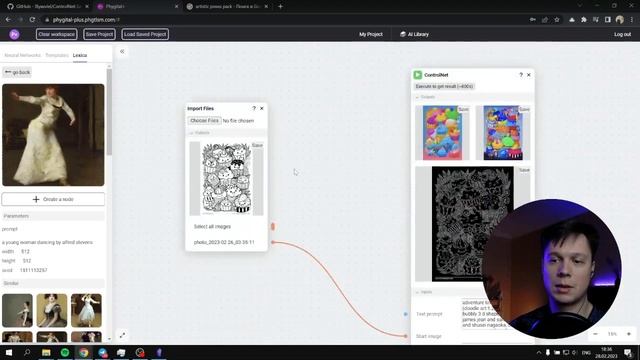
Task: Click Choose Files in Import Files node
Action: click(x=204, y=121)
